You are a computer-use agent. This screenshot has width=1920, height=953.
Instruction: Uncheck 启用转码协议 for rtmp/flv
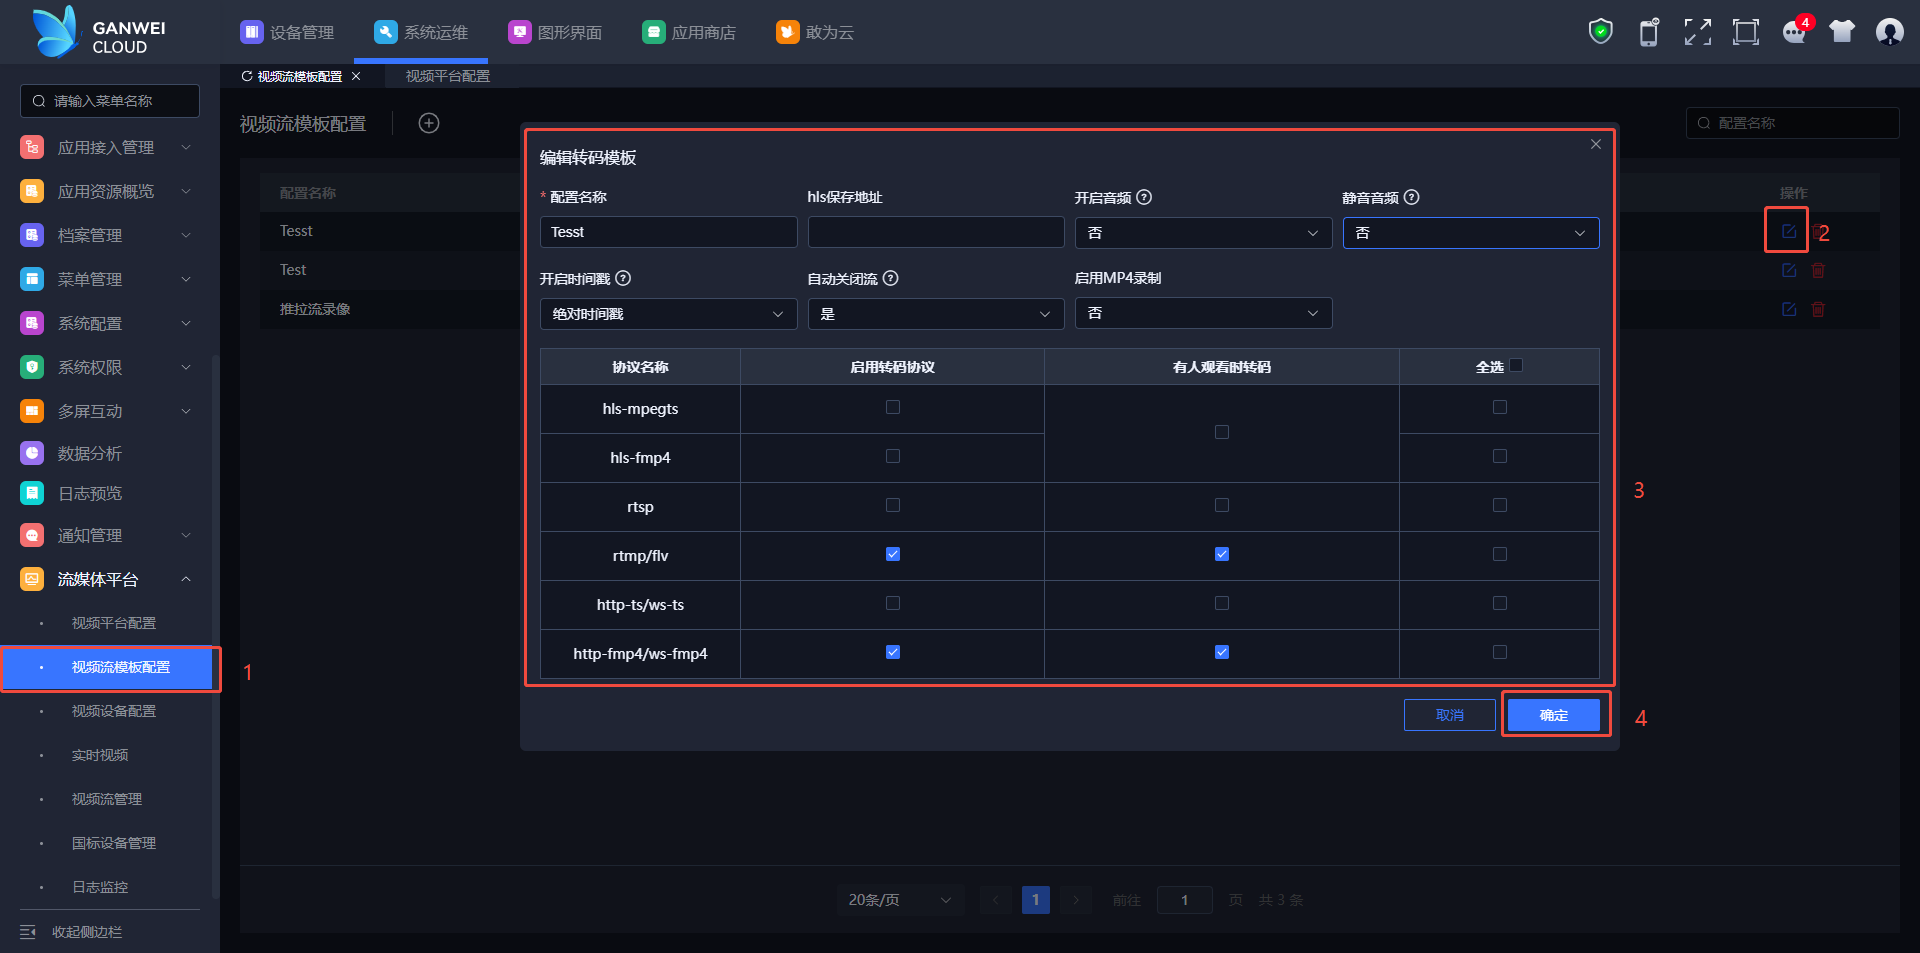pyautogui.click(x=893, y=554)
